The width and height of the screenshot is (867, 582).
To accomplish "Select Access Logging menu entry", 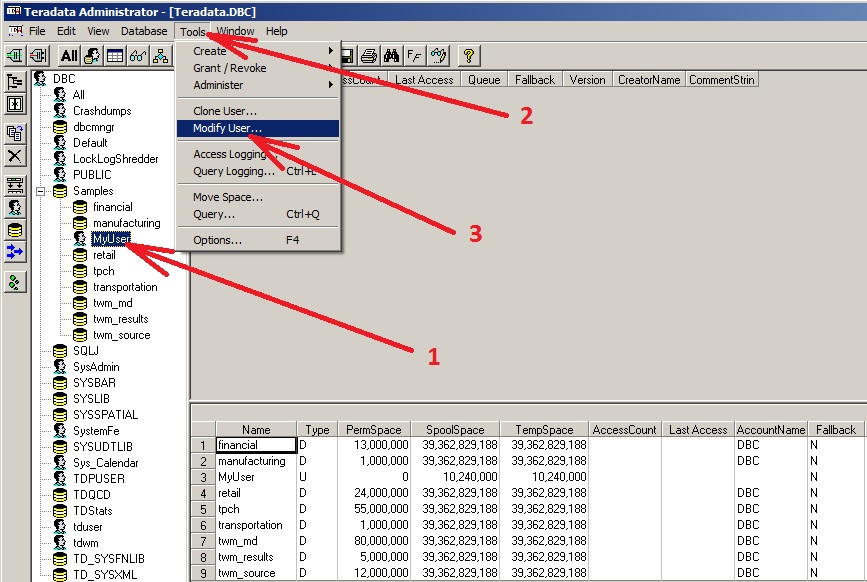I will point(258,154).
